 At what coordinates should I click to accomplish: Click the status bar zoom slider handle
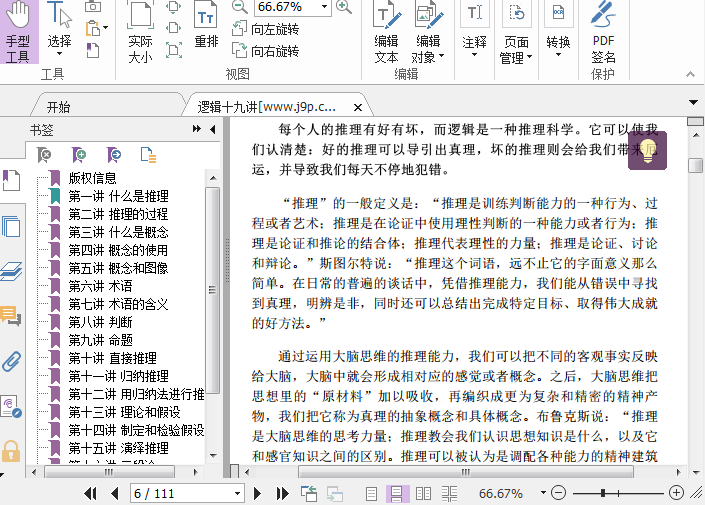click(603, 493)
